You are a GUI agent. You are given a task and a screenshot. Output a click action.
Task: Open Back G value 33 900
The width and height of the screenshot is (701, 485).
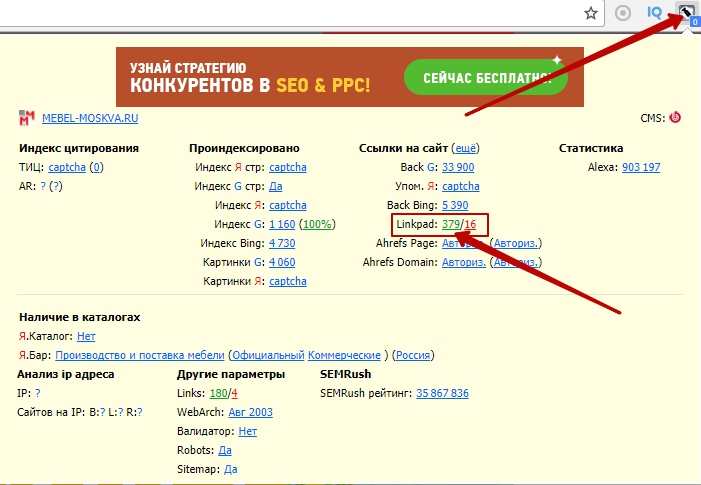[458, 167]
